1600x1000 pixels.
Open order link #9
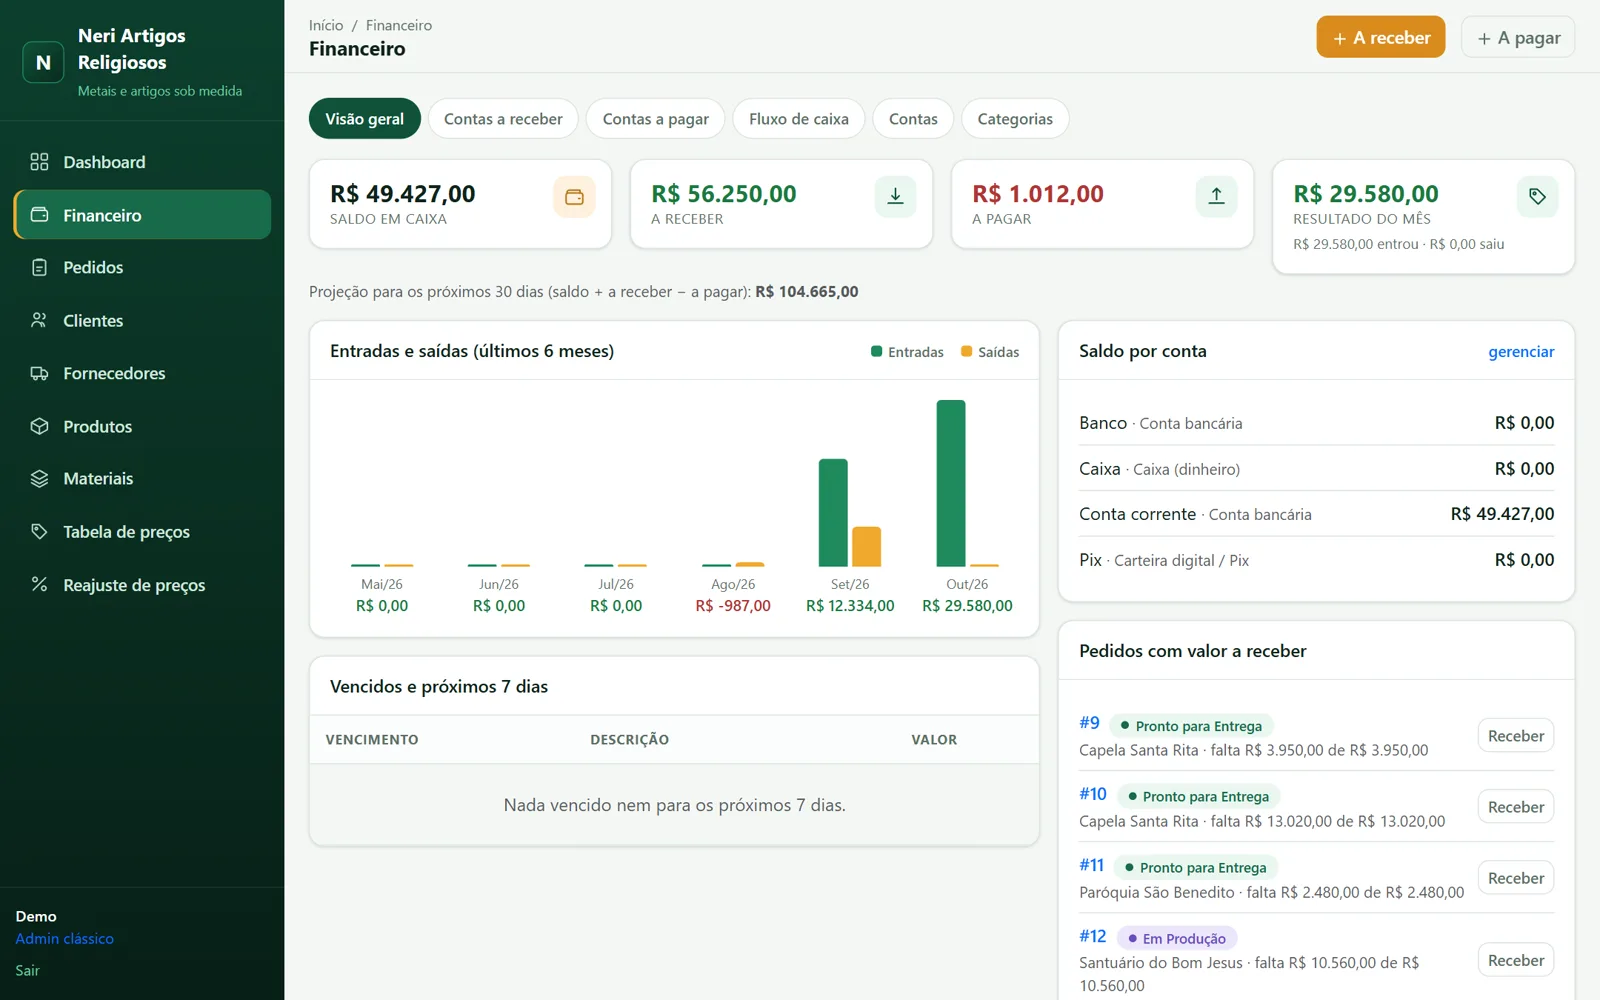point(1089,723)
